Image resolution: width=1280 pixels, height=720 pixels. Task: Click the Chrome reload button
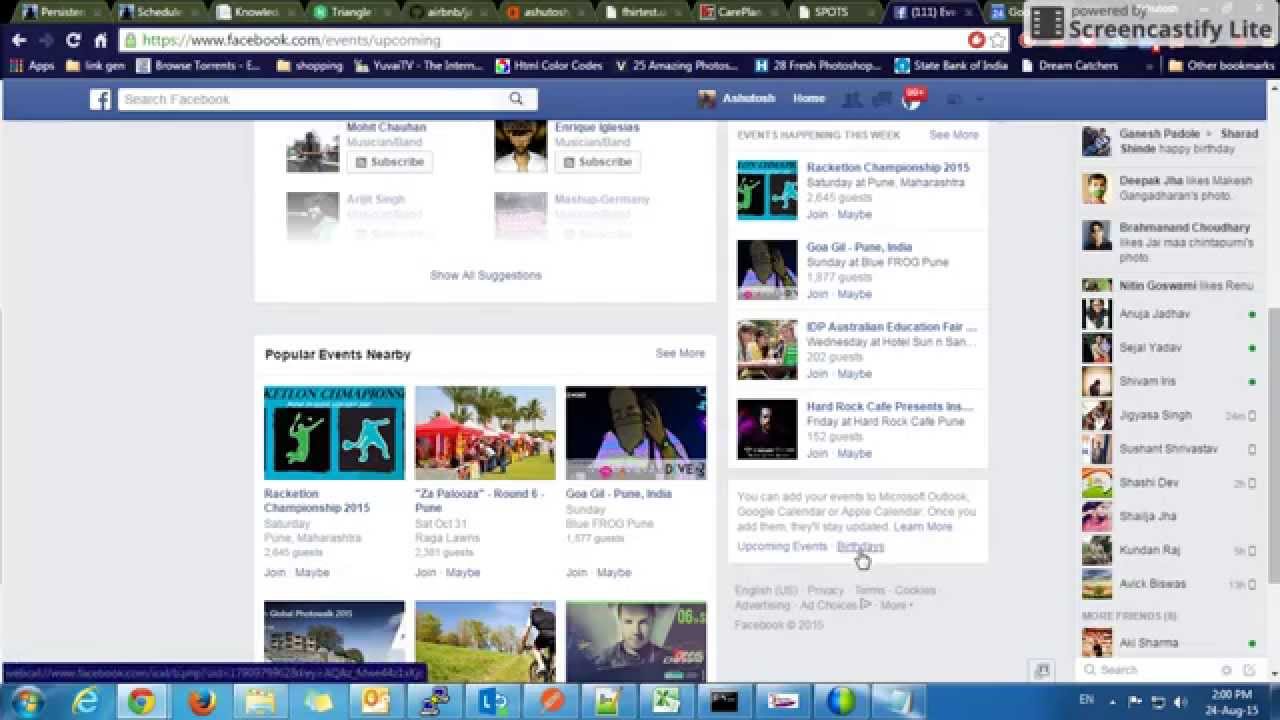(x=73, y=40)
